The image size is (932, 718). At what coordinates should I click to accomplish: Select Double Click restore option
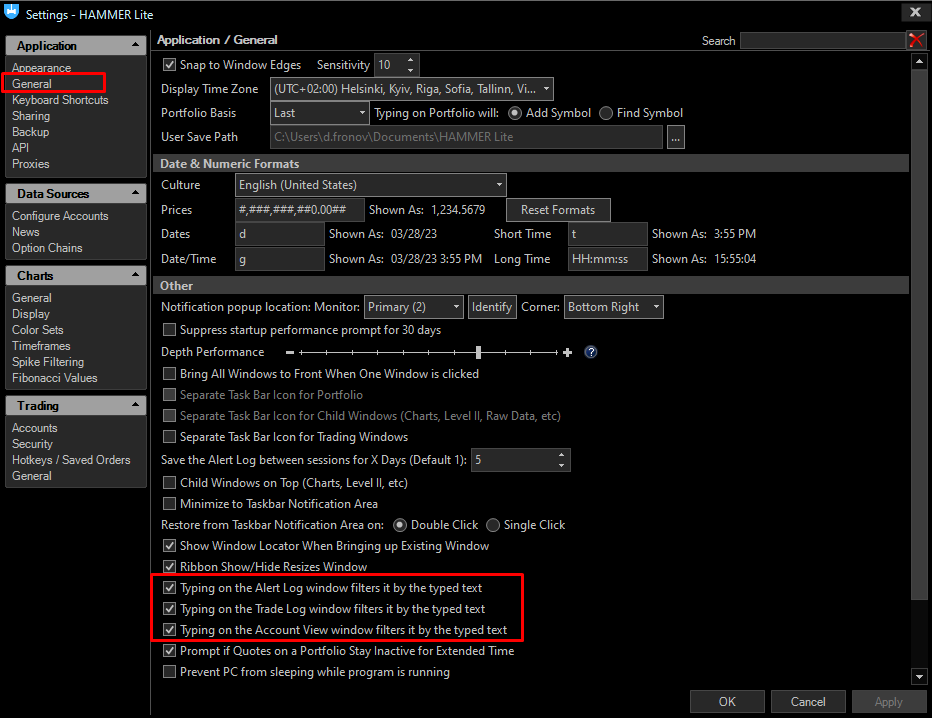pyautogui.click(x=400, y=525)
